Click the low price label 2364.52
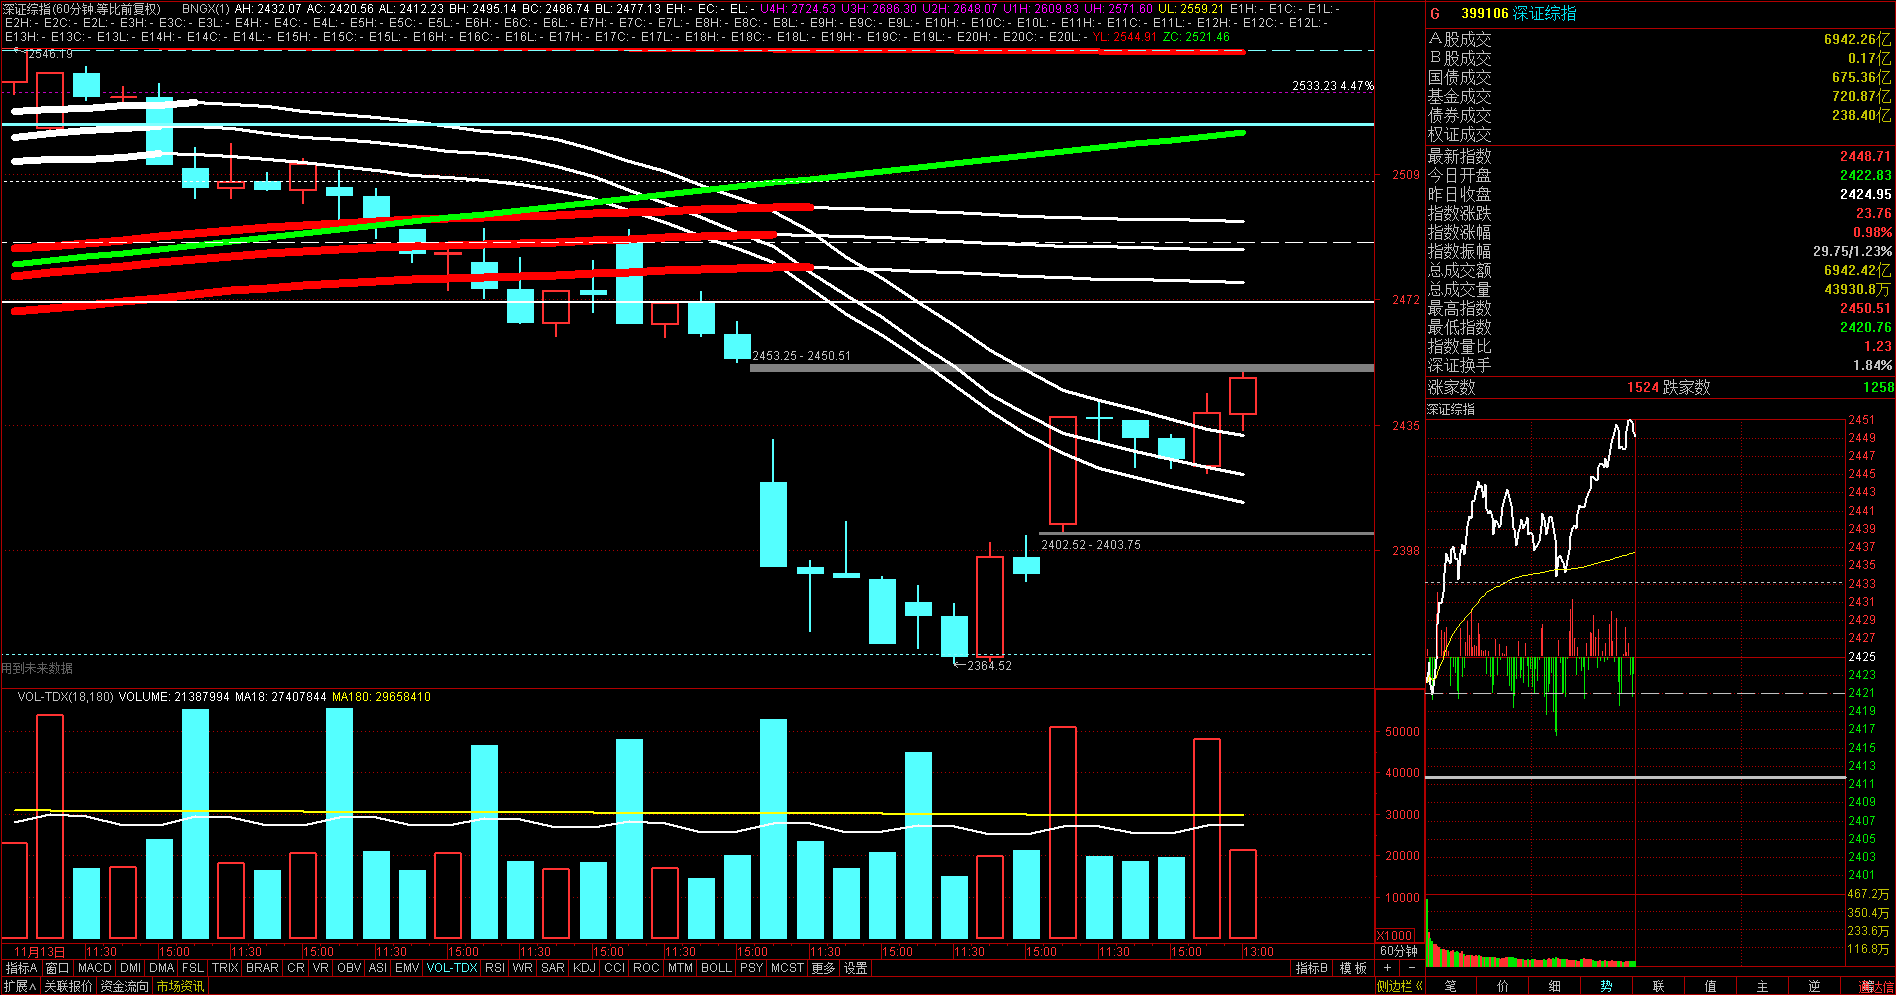Viewport: 1896px width, 995px height. pos(989,665)
